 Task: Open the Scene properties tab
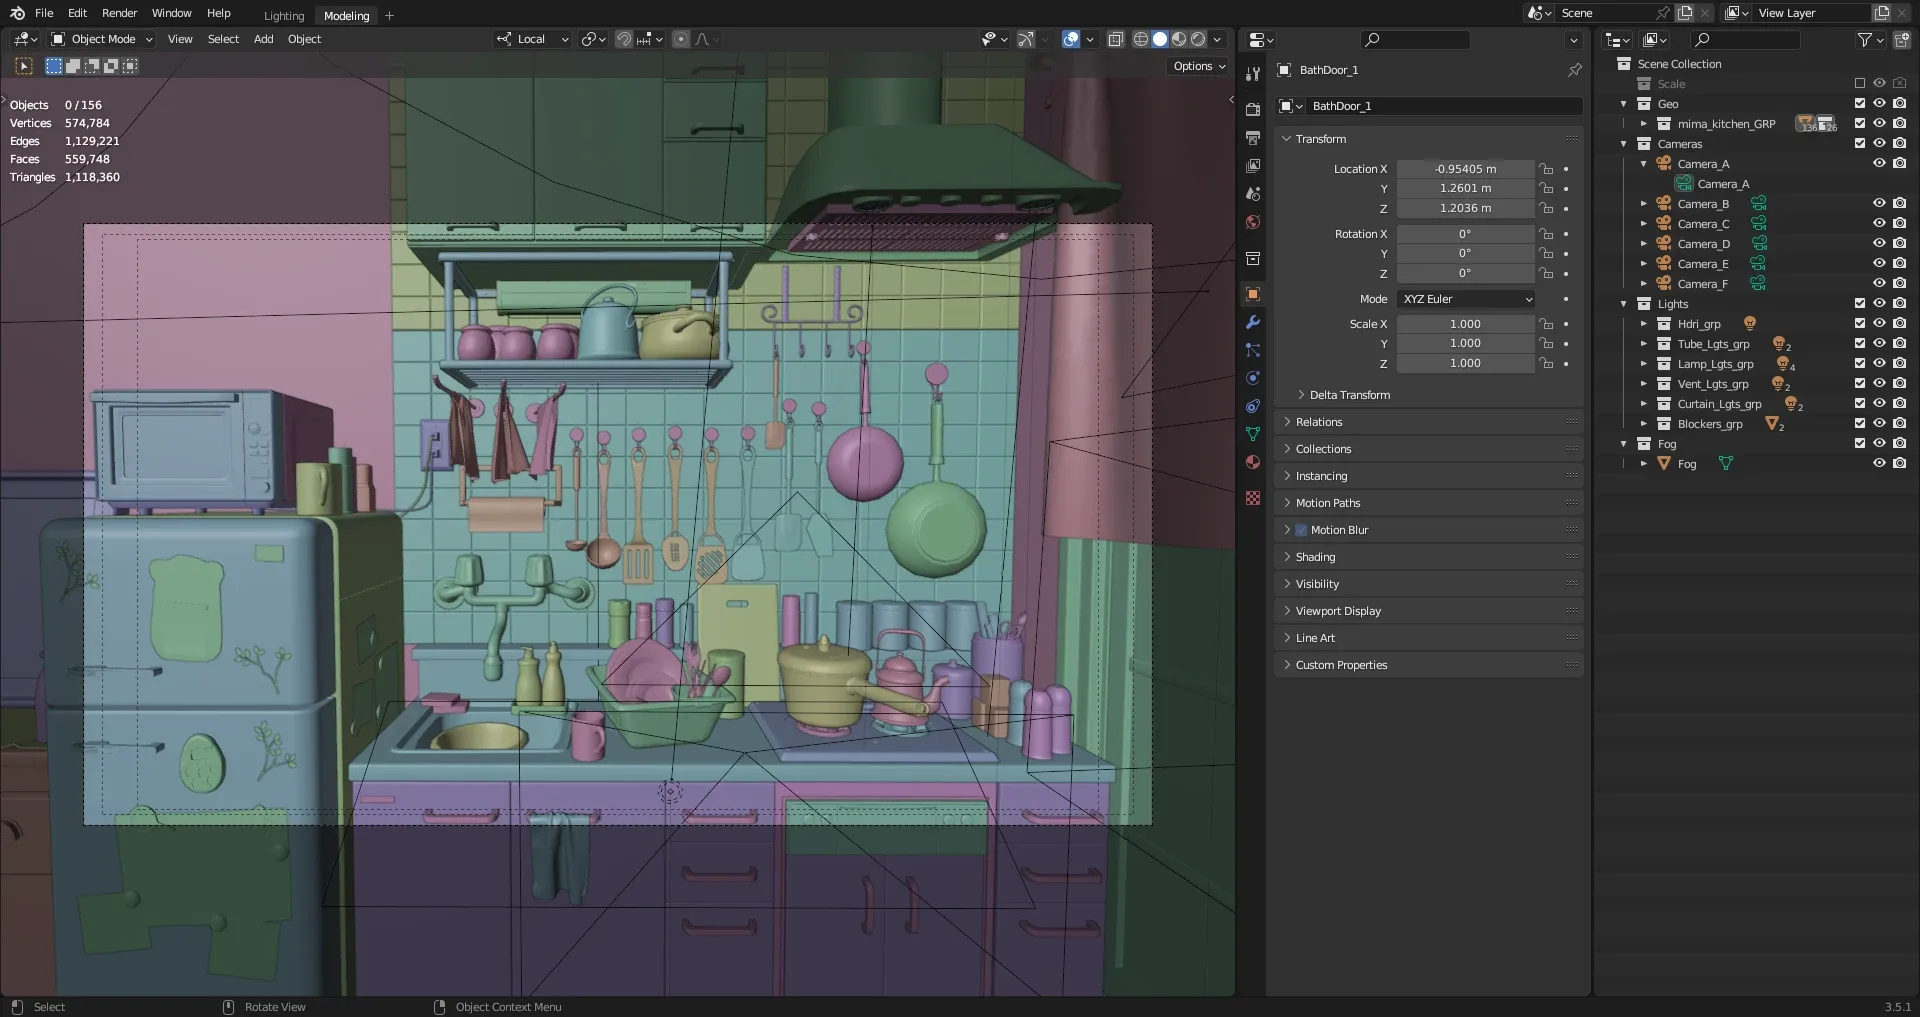point(1253,194)
